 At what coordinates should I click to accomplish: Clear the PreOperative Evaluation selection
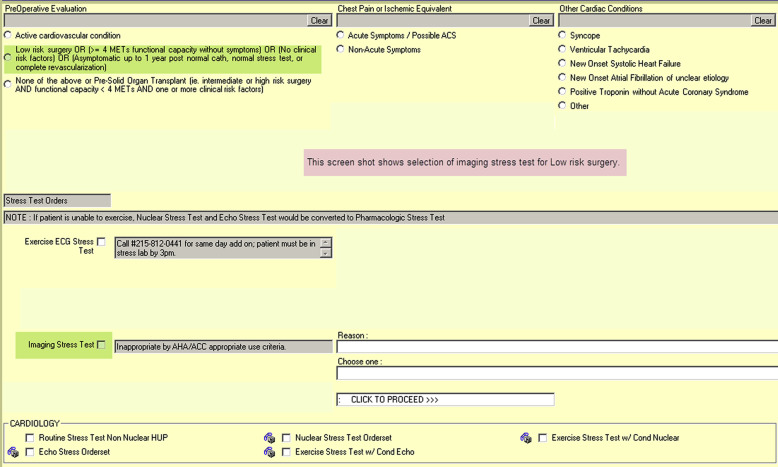(319, 20)
